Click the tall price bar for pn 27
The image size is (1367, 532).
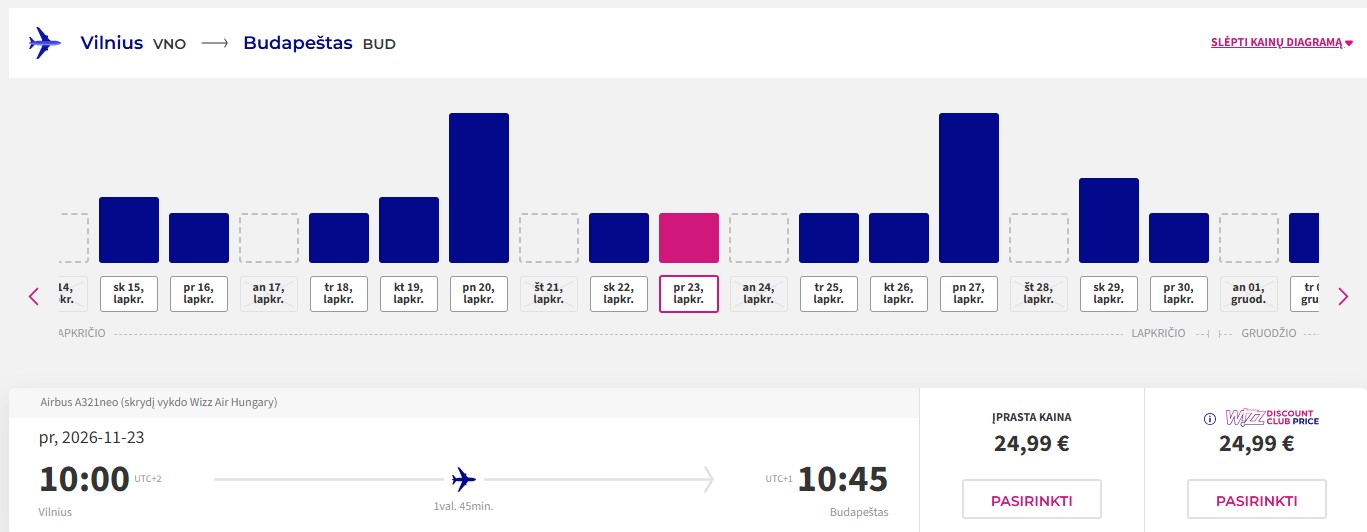pos(969,188)
